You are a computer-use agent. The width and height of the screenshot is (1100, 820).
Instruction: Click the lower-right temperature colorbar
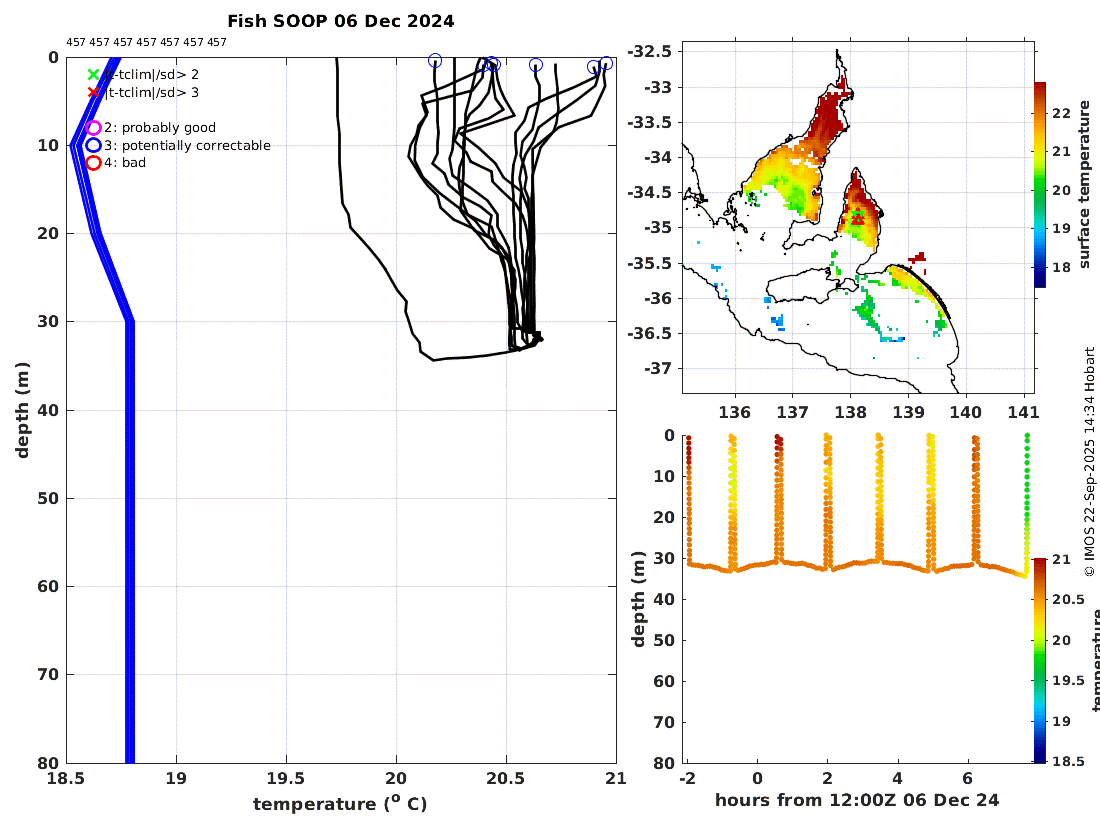point(1040,661)
